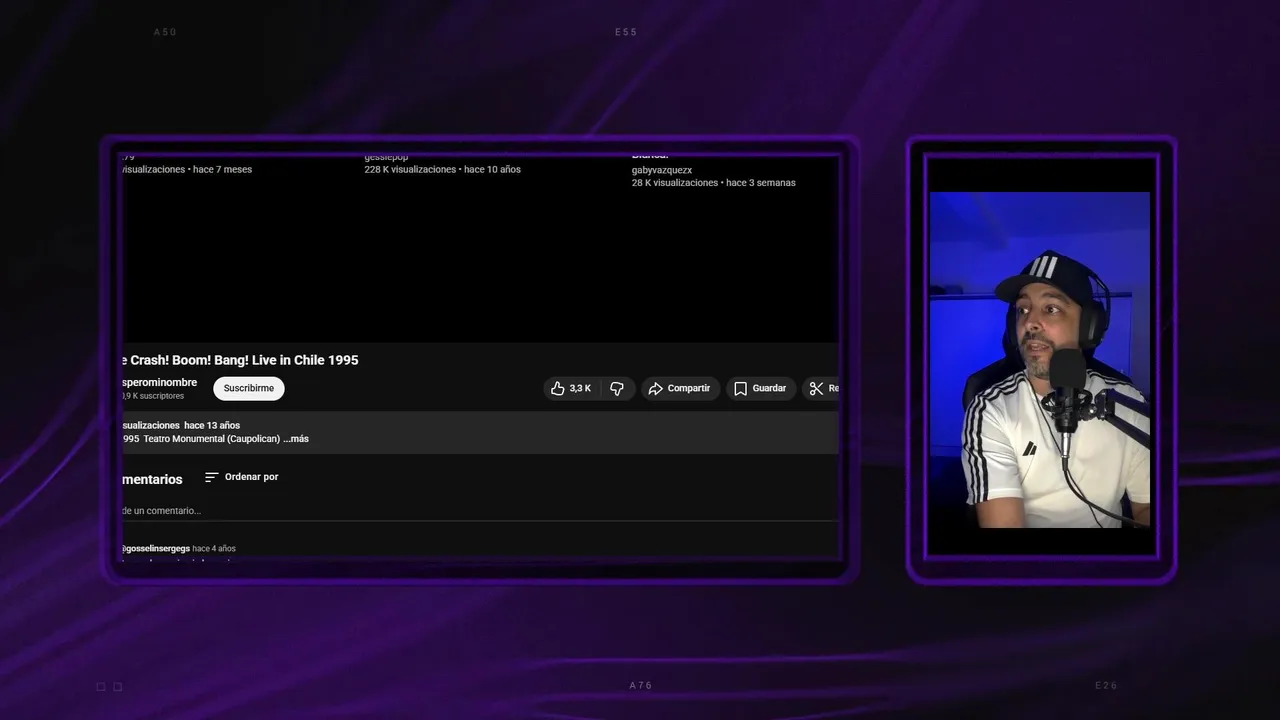1280x720 pixels.
Task: Open the Ordenar por sort dropdown
Action: (241, 477)
